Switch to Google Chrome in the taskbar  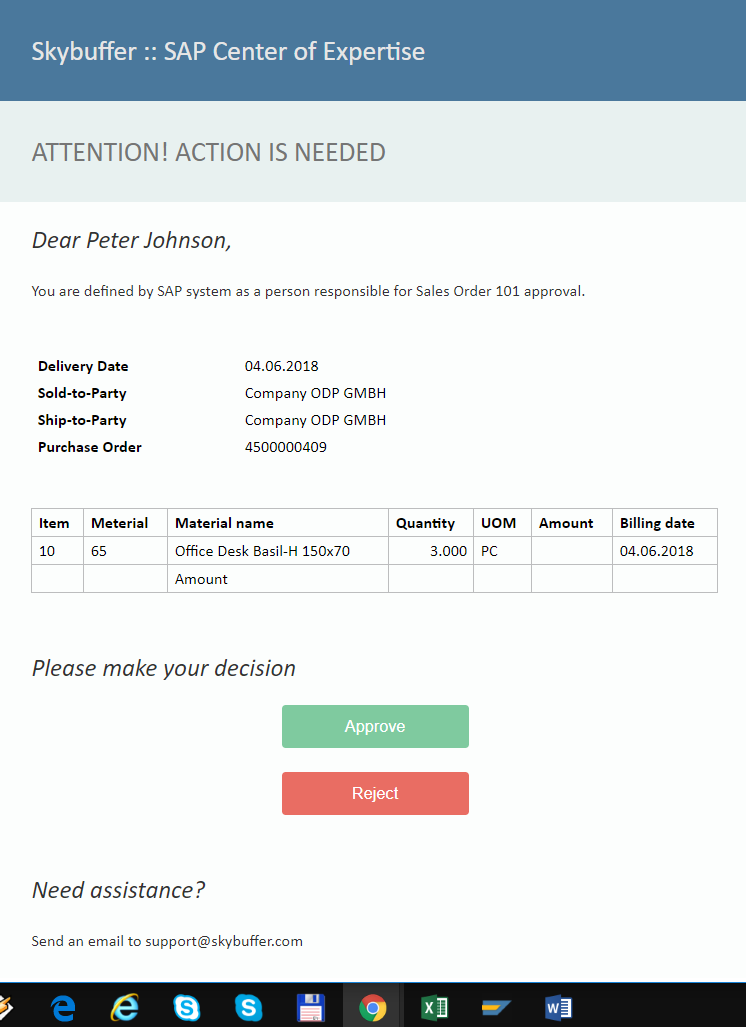point(372,1007)
